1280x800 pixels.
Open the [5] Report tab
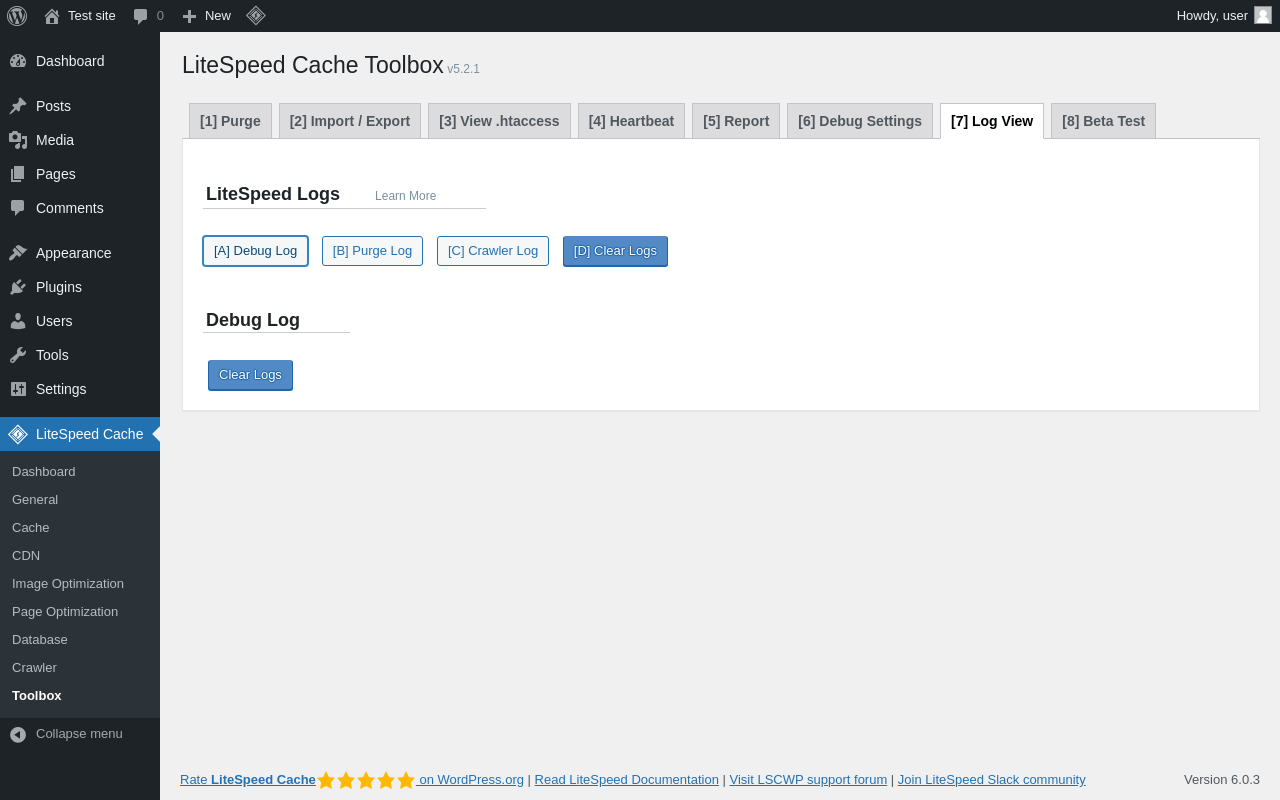(736, 121)
